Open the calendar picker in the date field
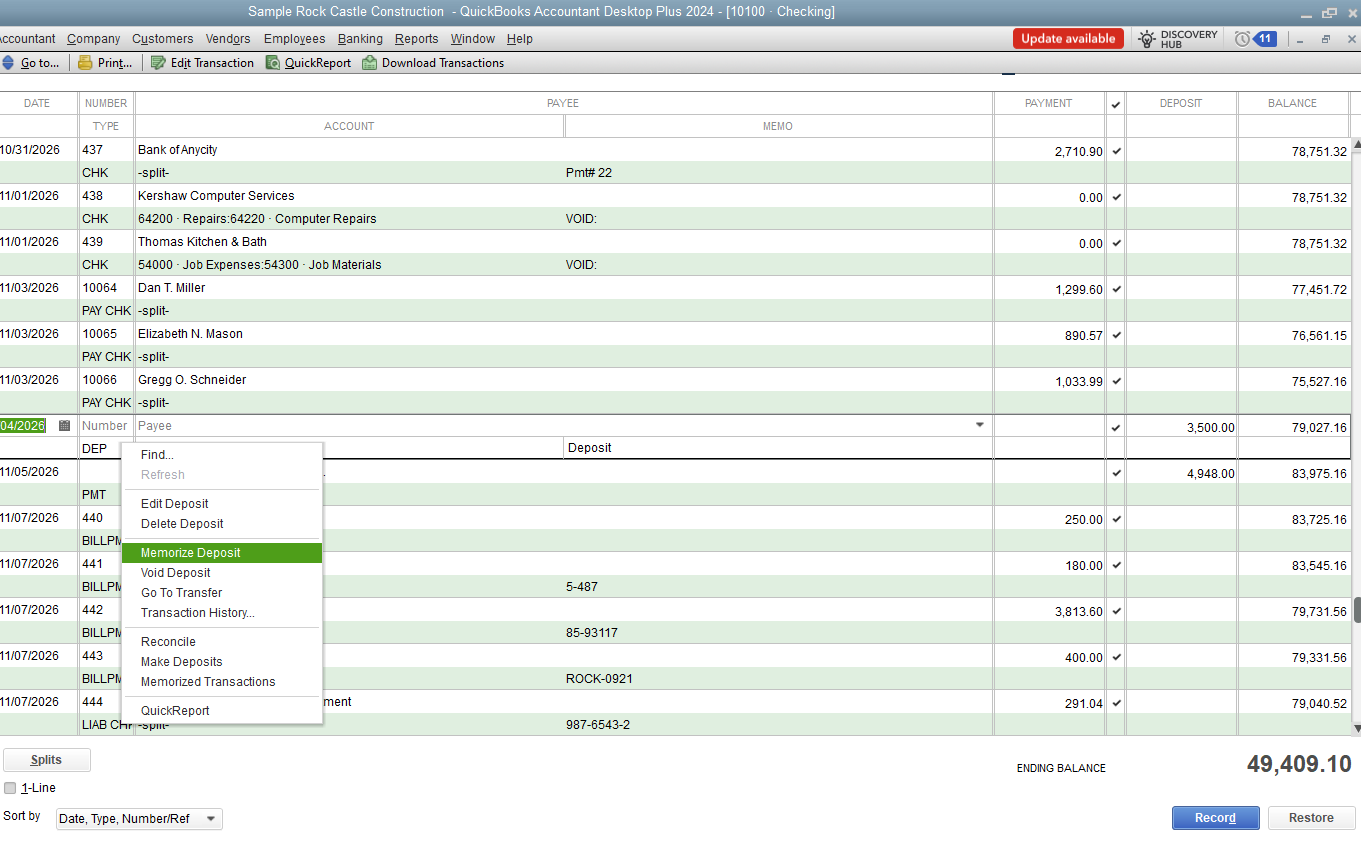The width and height of the screenshot is (1361, 852). click(65, 426)
